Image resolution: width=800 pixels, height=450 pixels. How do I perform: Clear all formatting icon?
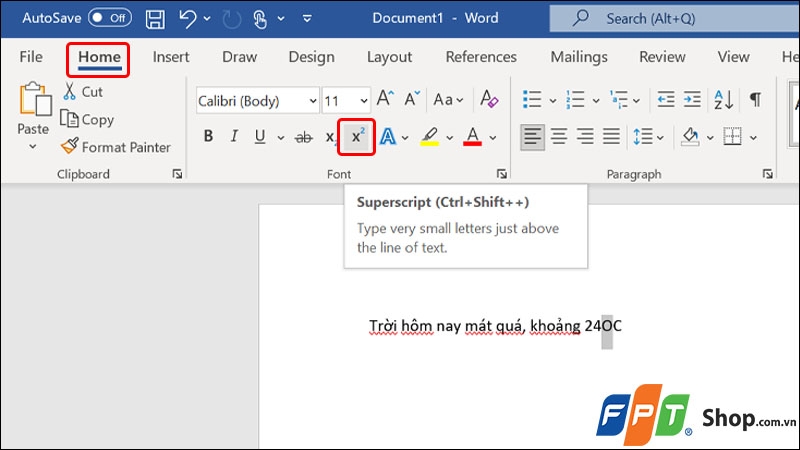click(x=489, y=98)
